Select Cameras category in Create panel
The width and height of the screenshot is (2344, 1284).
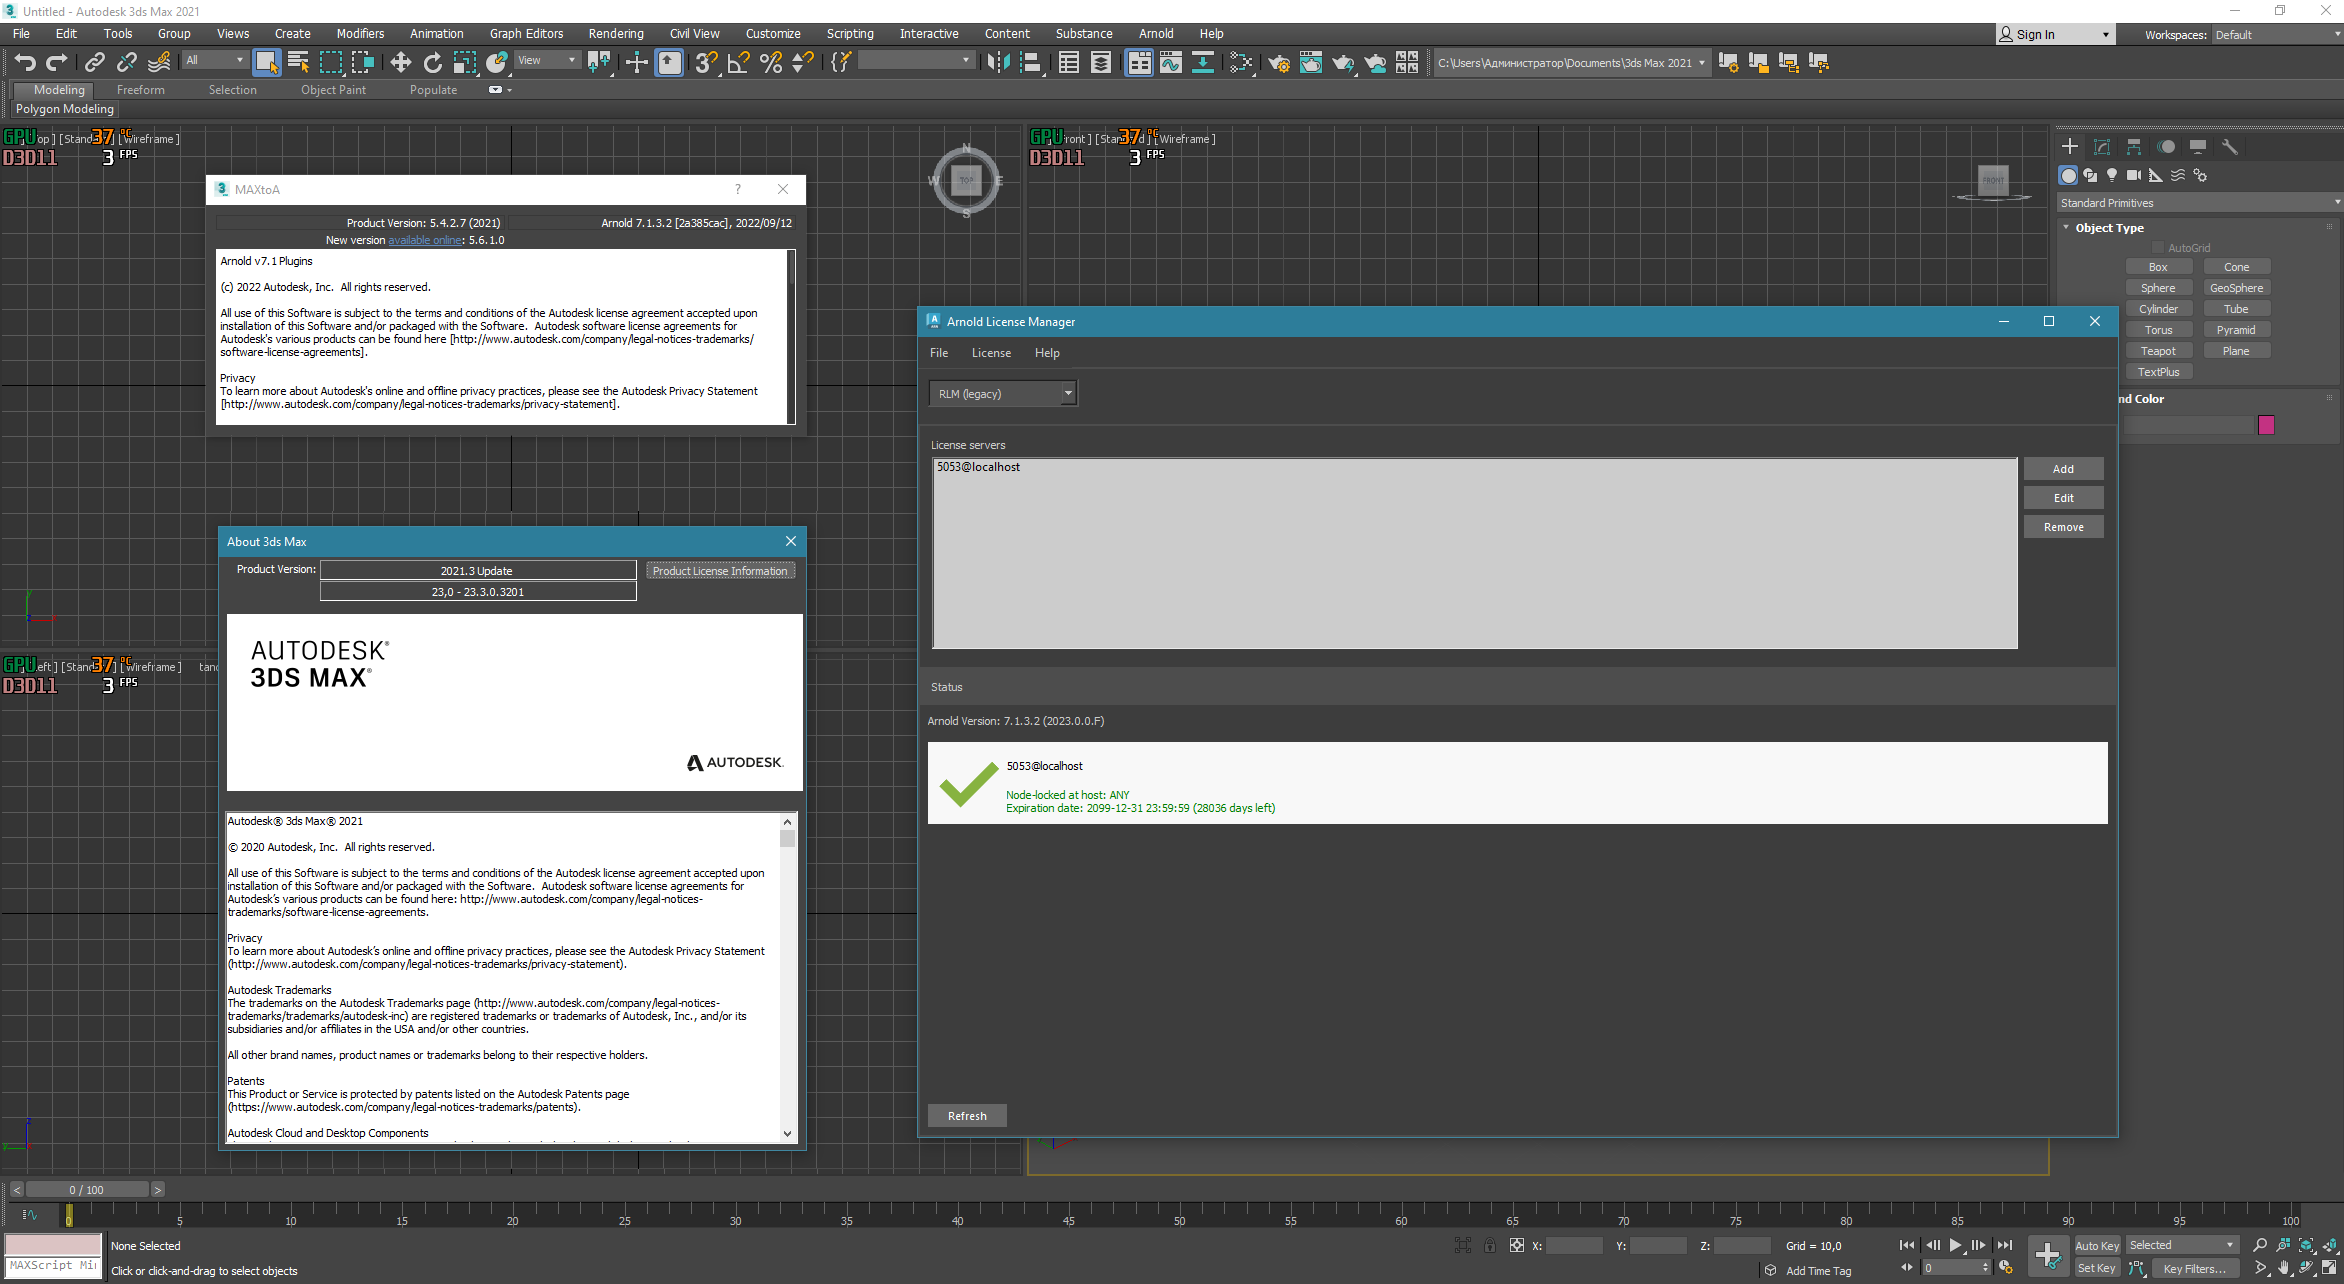pyautogui.click(x=2133, y=175)
